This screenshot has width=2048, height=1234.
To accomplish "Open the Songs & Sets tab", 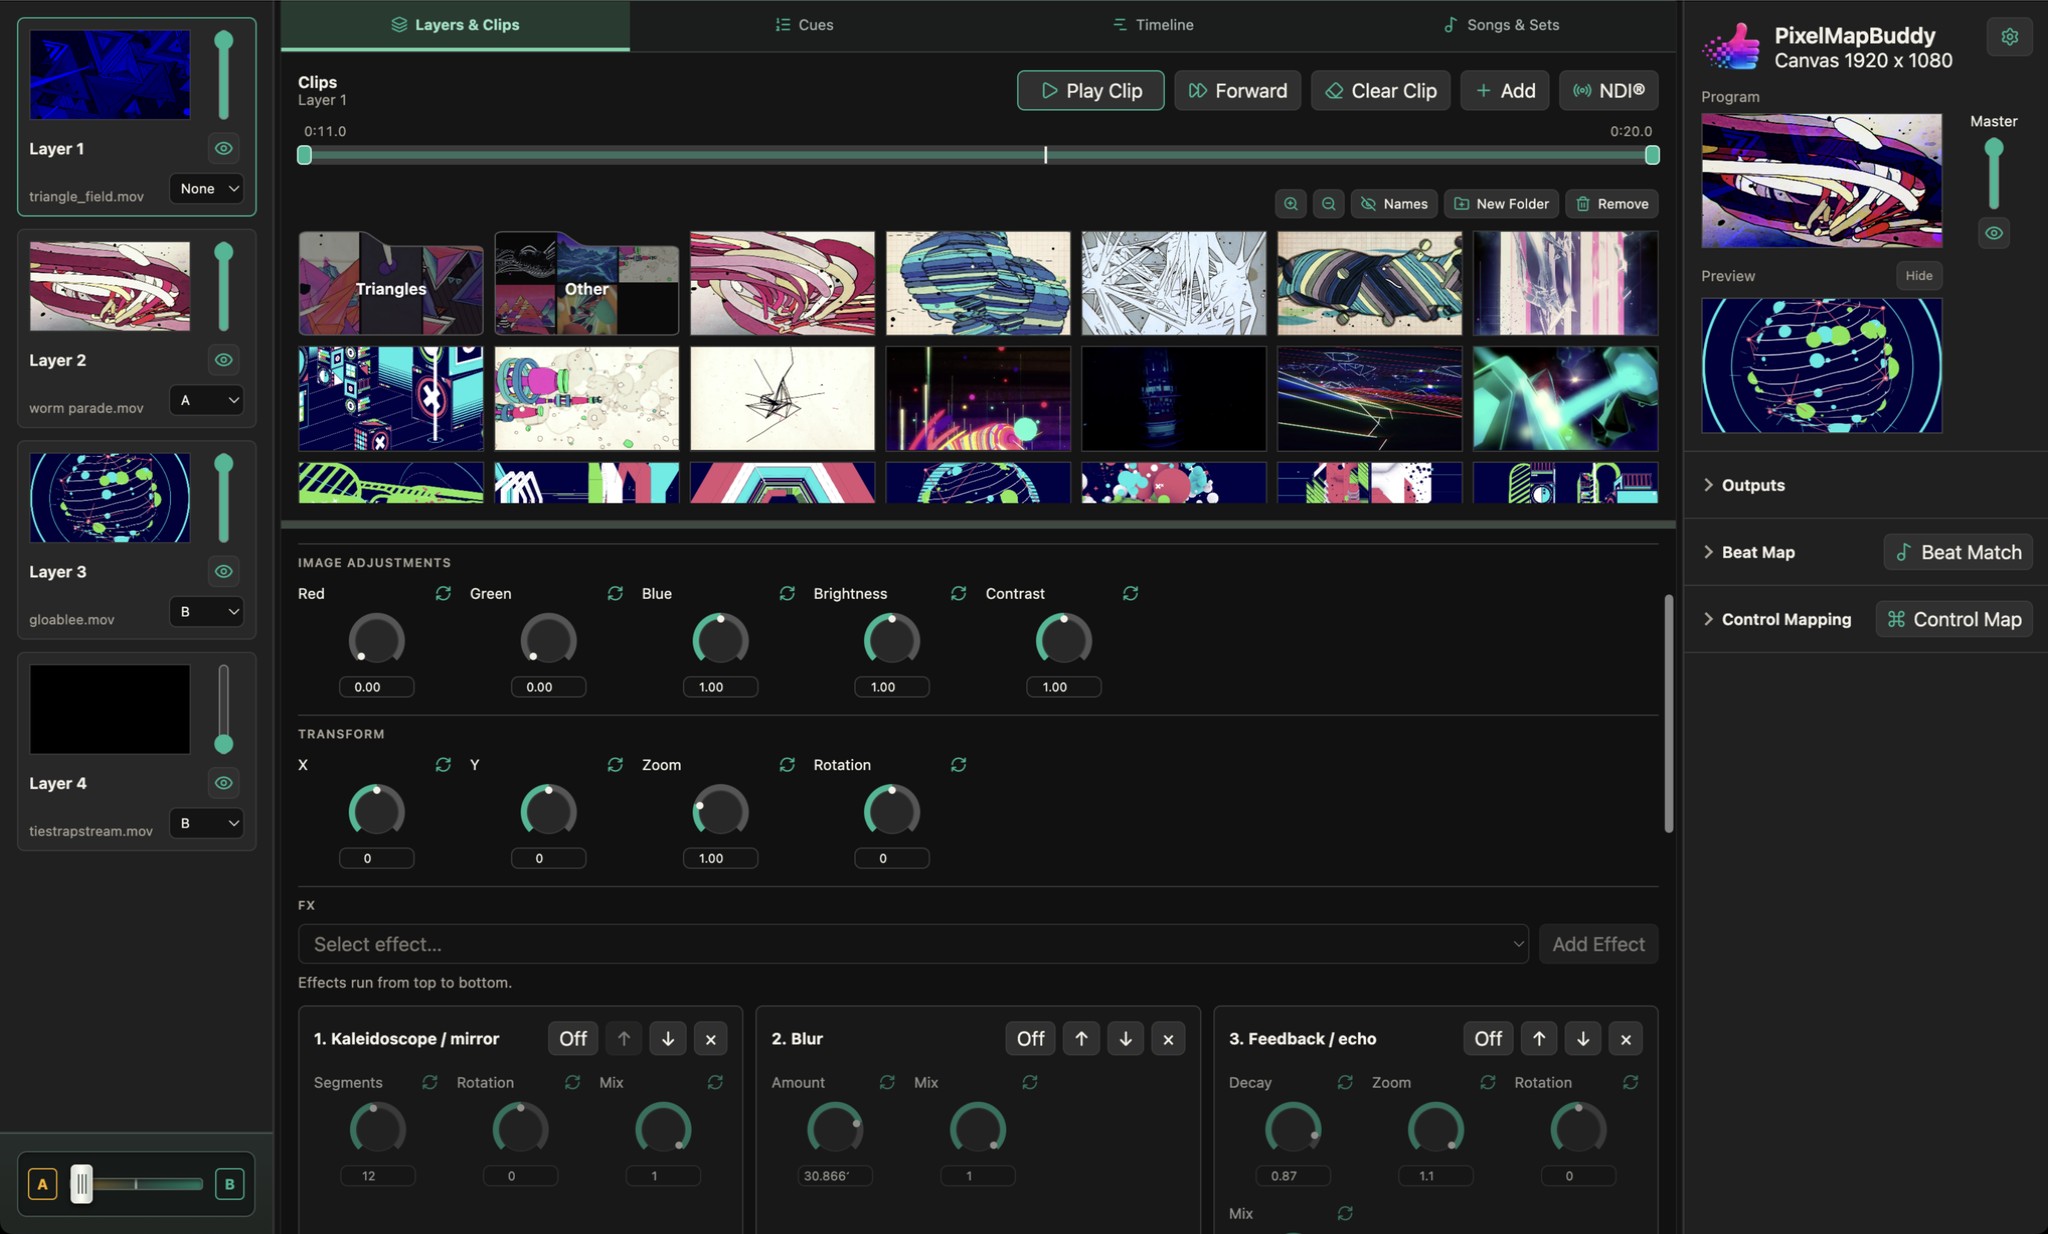I will [x=1501, y=25].
